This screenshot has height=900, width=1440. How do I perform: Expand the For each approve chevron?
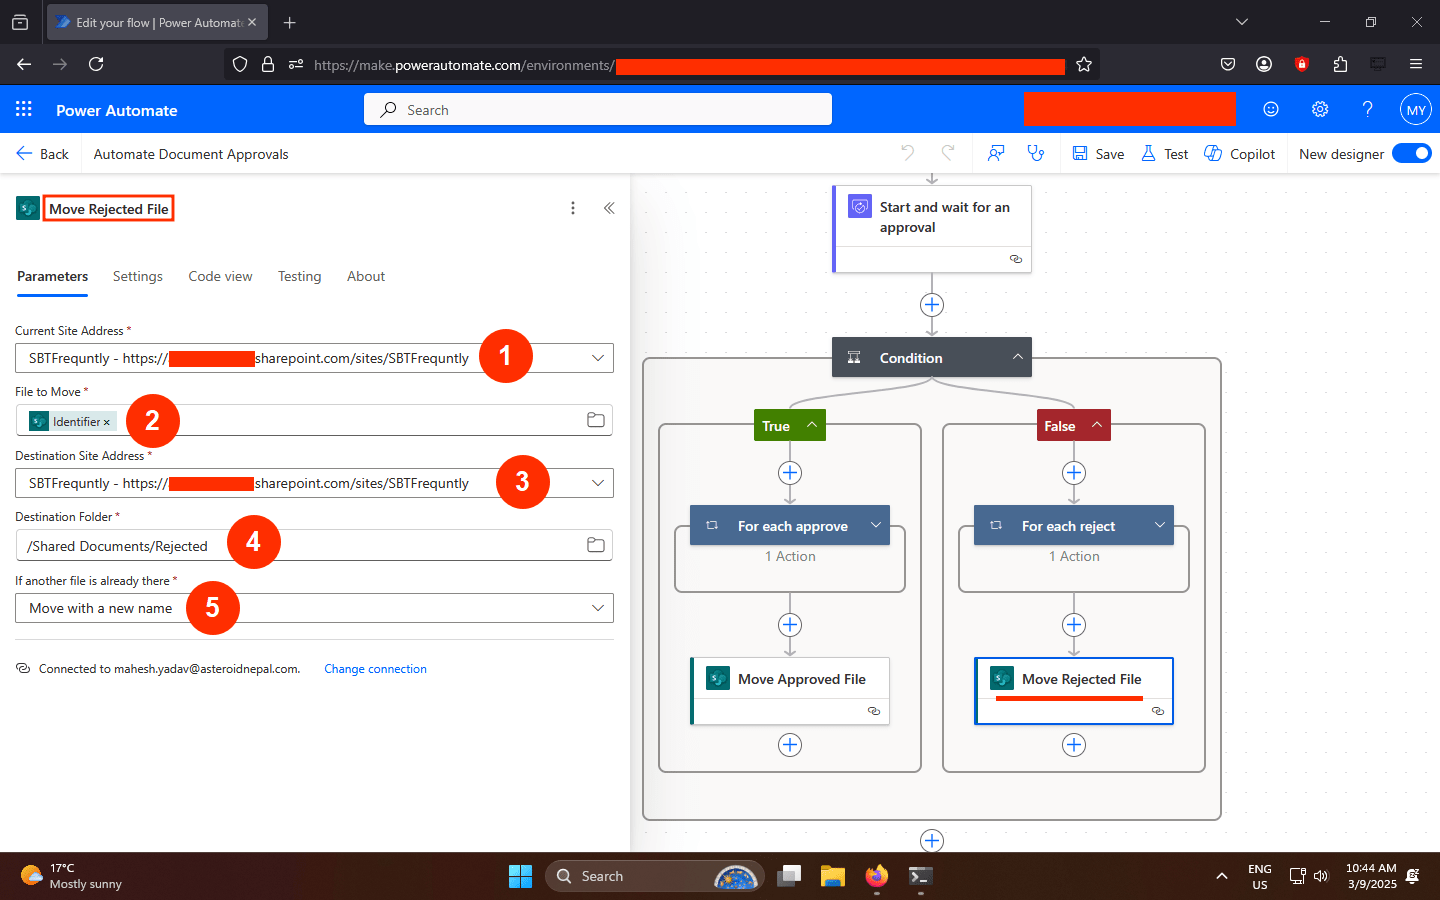pos(876,525)
